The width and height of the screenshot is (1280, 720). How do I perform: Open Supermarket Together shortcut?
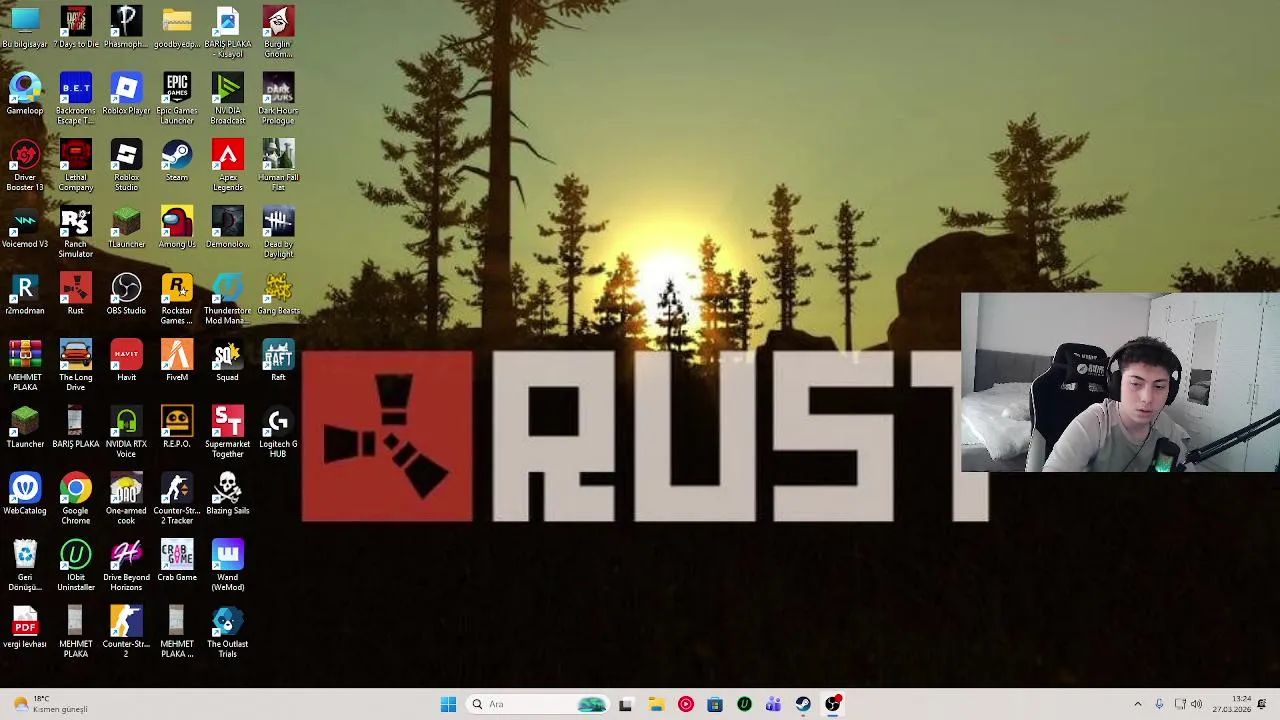(228, 433)
